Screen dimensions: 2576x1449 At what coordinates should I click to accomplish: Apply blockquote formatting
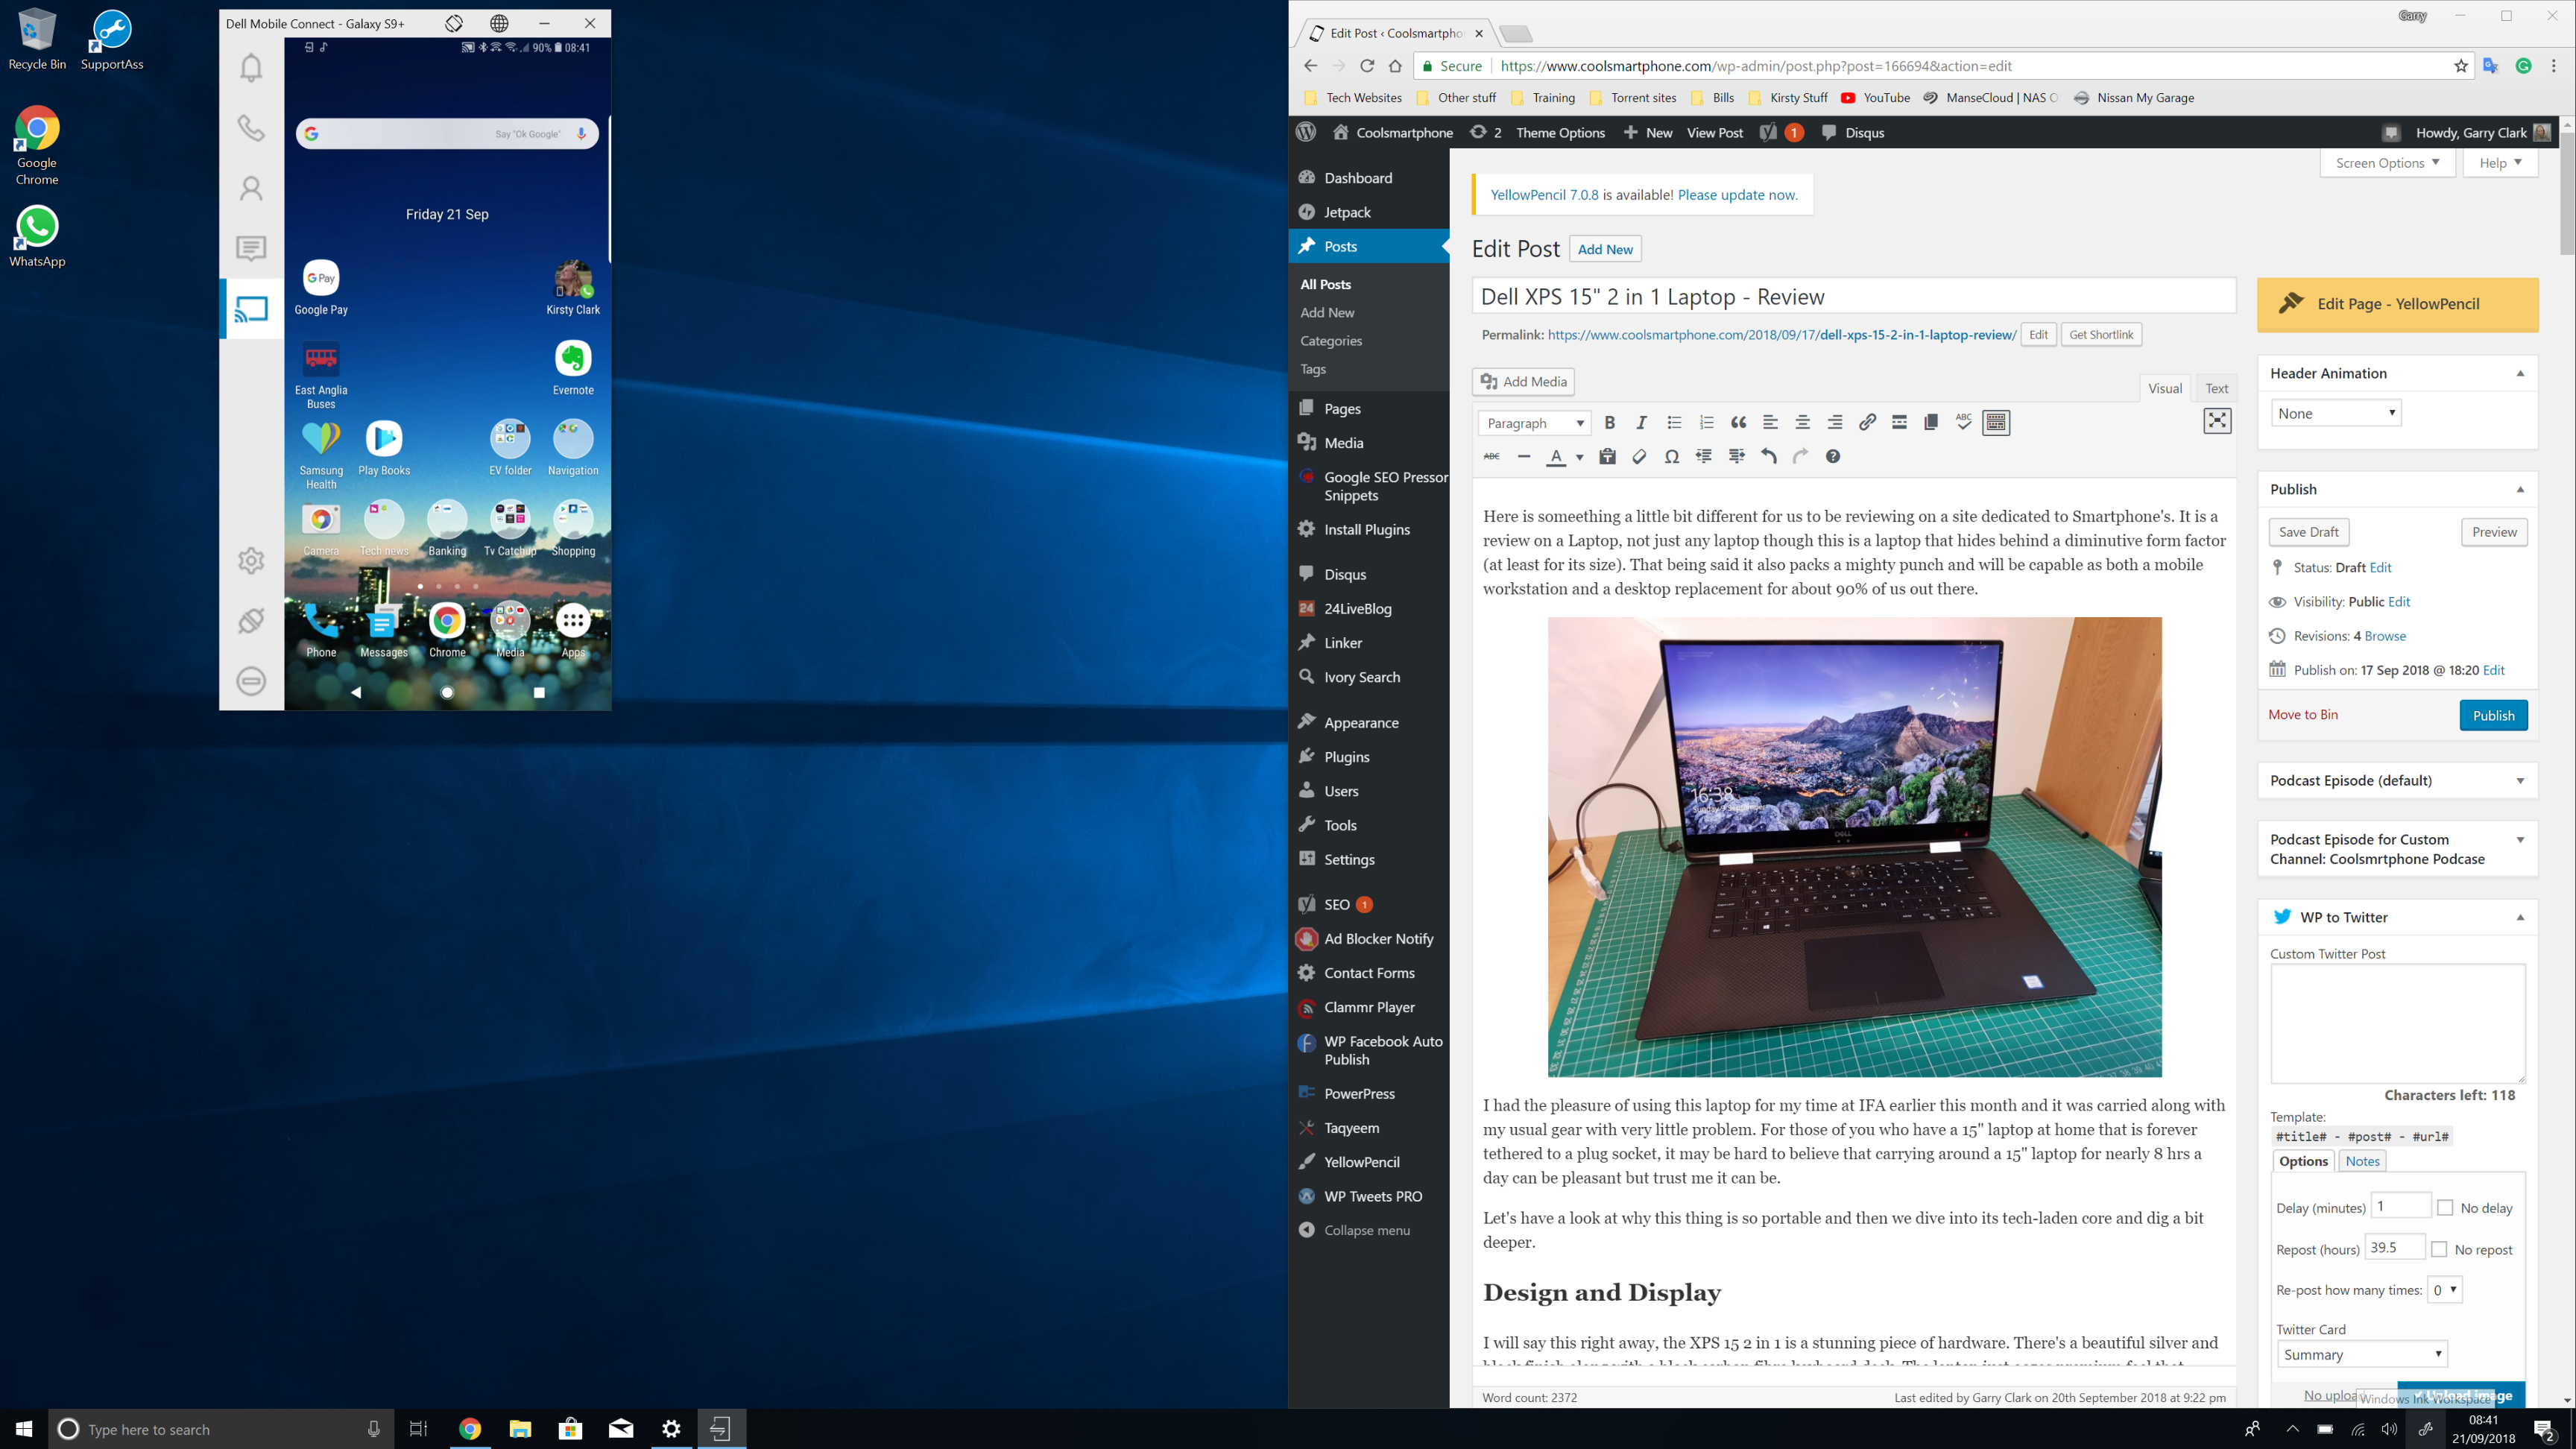1738,423
